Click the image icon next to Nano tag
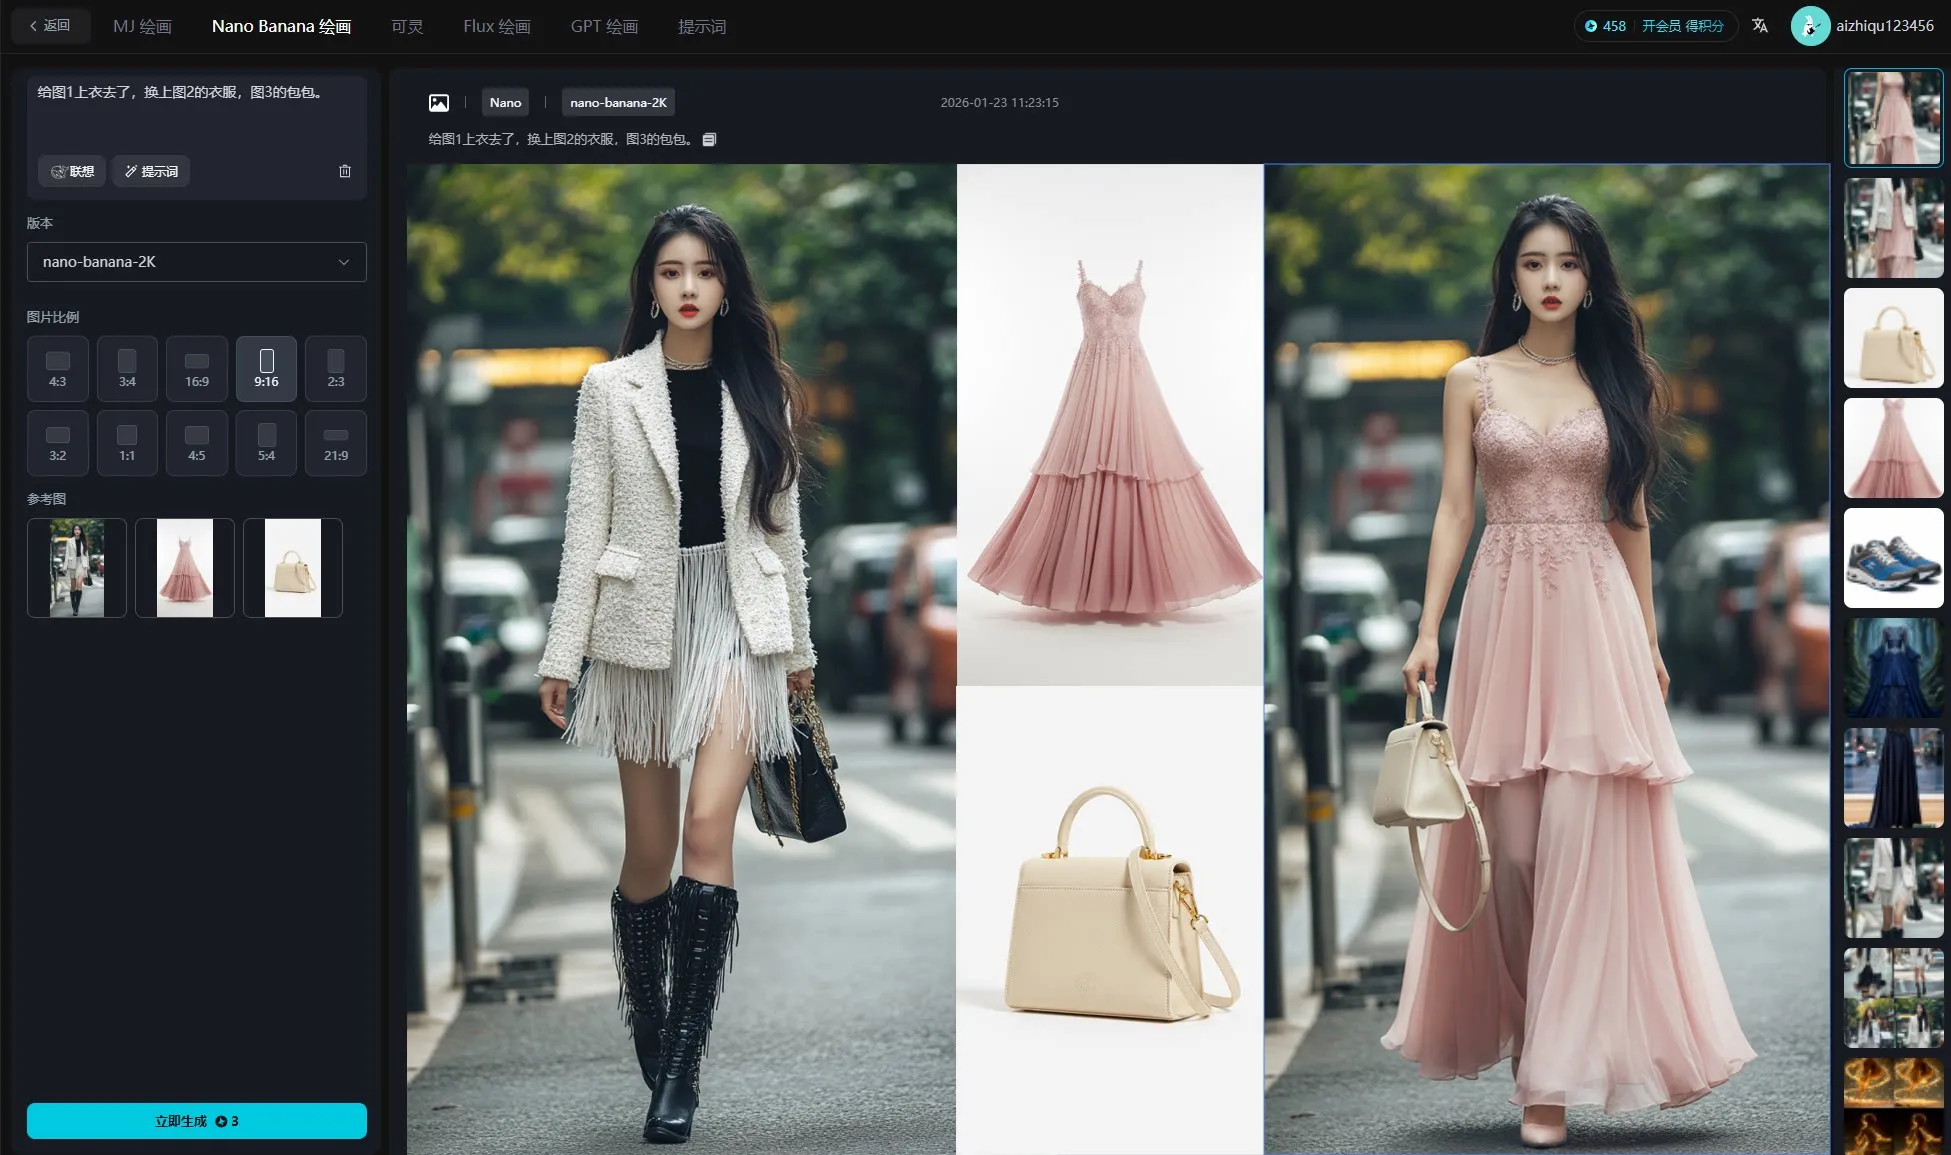The height and width of the screenshot is (1155, 1951). 438,103
